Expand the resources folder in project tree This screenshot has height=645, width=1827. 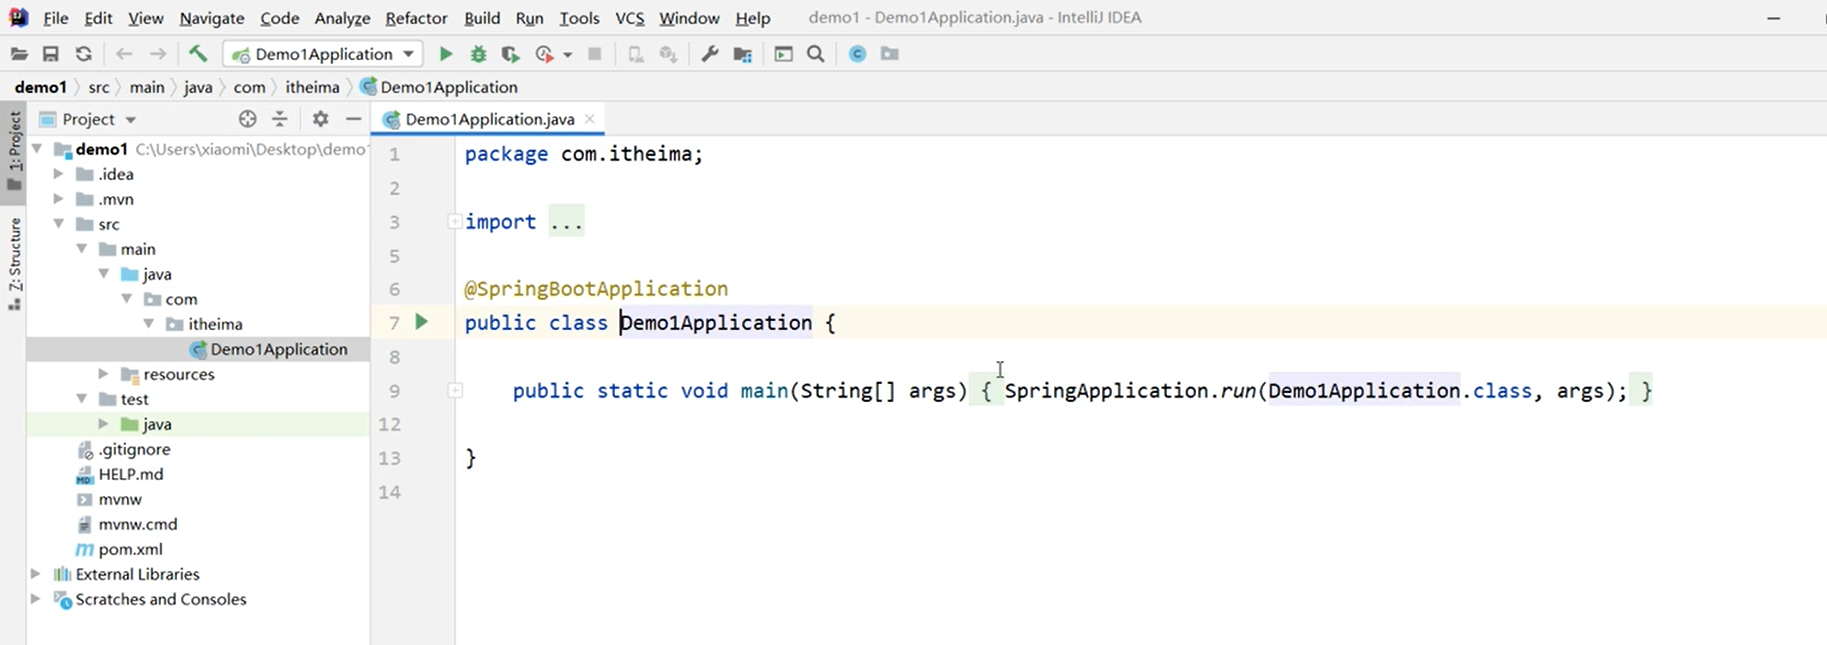tap(103, 374)
